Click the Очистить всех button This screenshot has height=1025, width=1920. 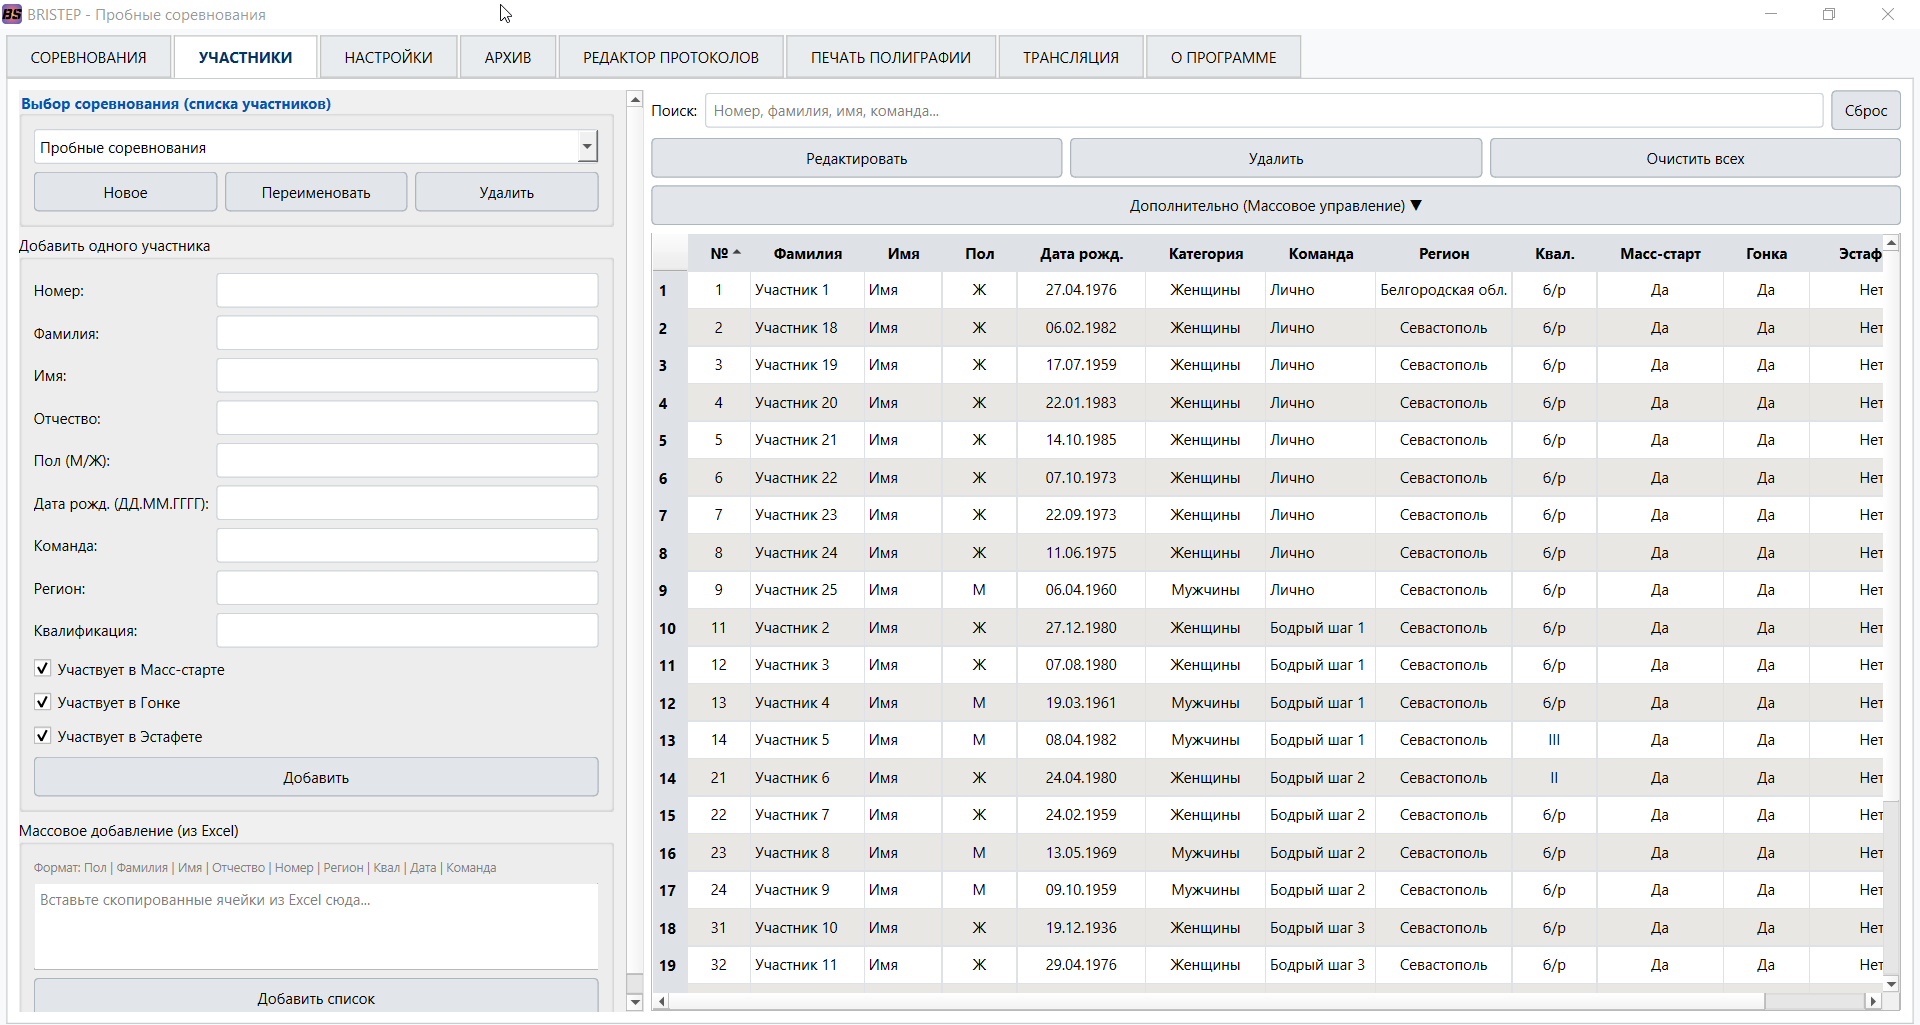tap(1694, 157)
